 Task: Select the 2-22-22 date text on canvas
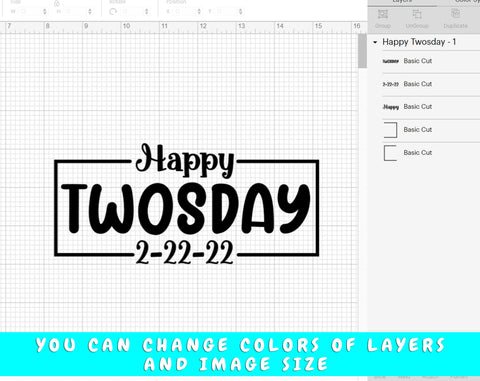[x=184, y=253]
